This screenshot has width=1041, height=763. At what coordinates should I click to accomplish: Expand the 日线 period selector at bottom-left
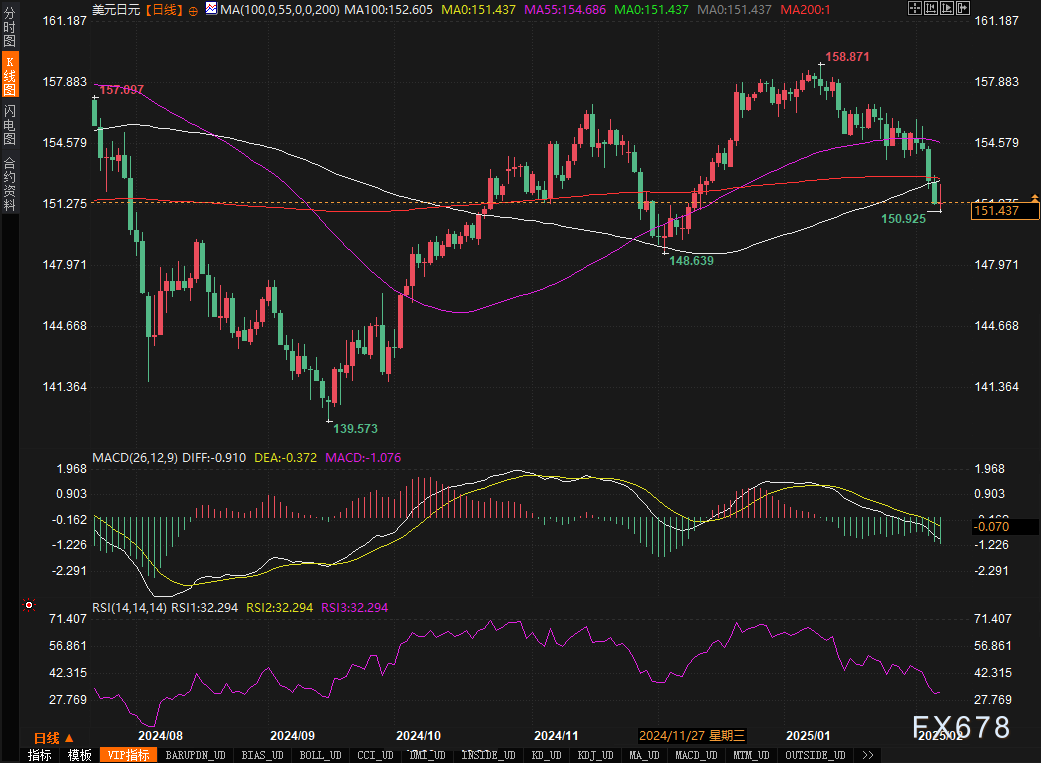coord(47,738)
